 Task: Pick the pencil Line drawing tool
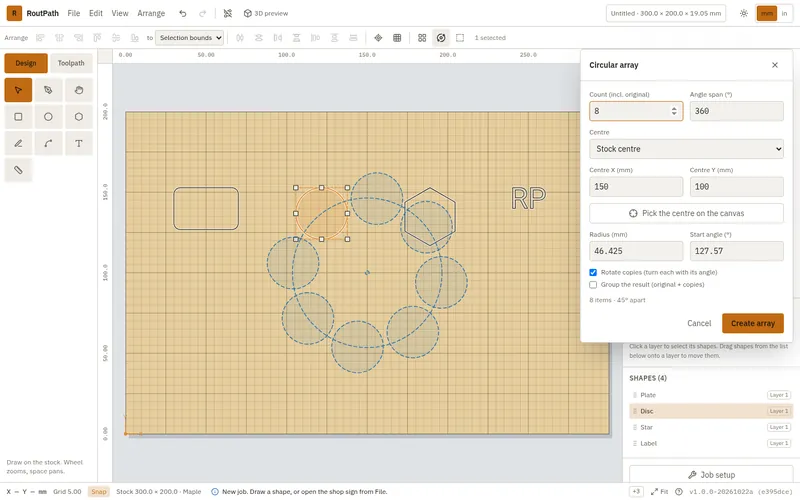coord(18,143)
